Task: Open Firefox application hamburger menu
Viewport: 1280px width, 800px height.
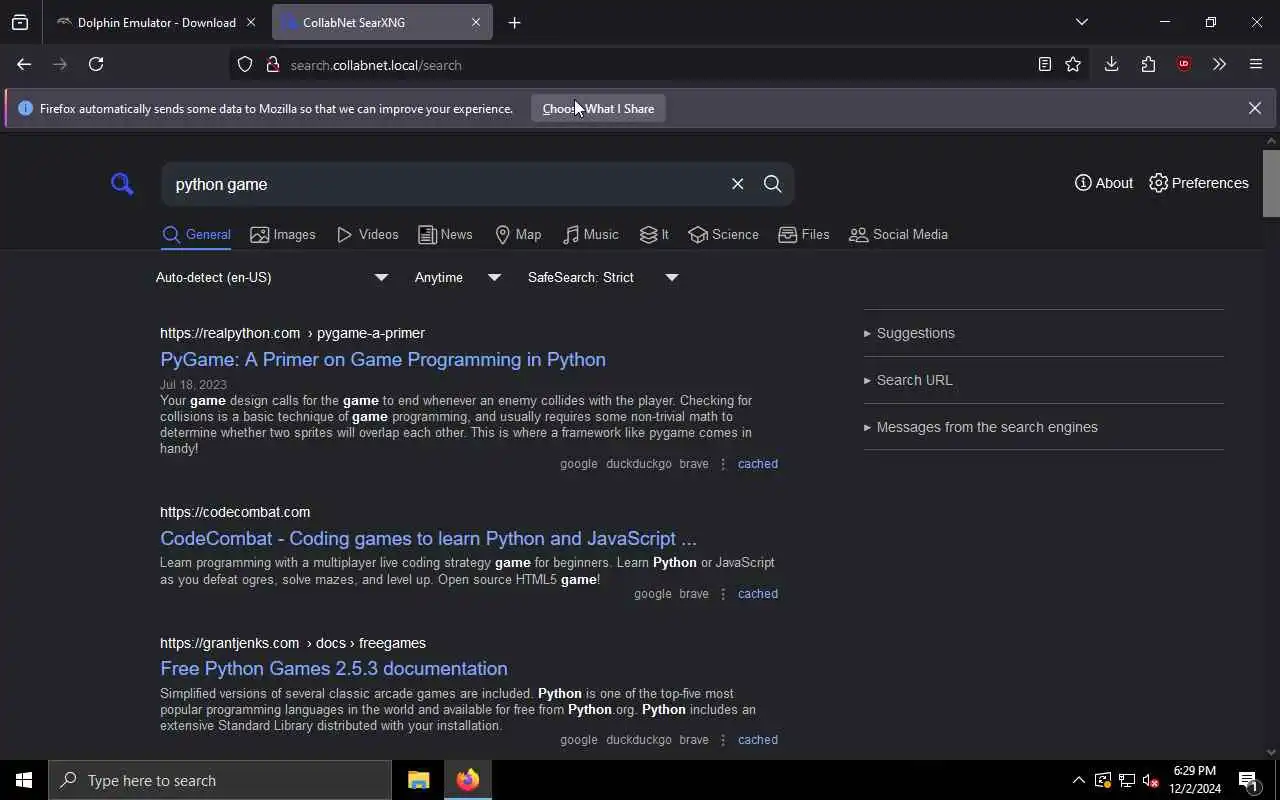Action: tap(1256, 64)
